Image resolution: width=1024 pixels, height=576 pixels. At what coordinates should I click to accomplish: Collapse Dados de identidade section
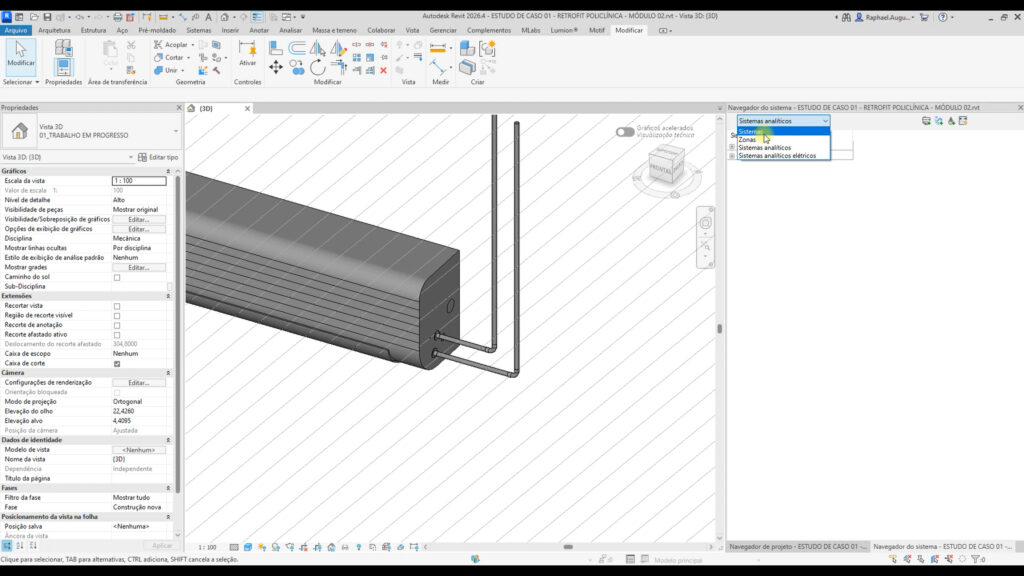pyautogui.click(x=168, y=440)
